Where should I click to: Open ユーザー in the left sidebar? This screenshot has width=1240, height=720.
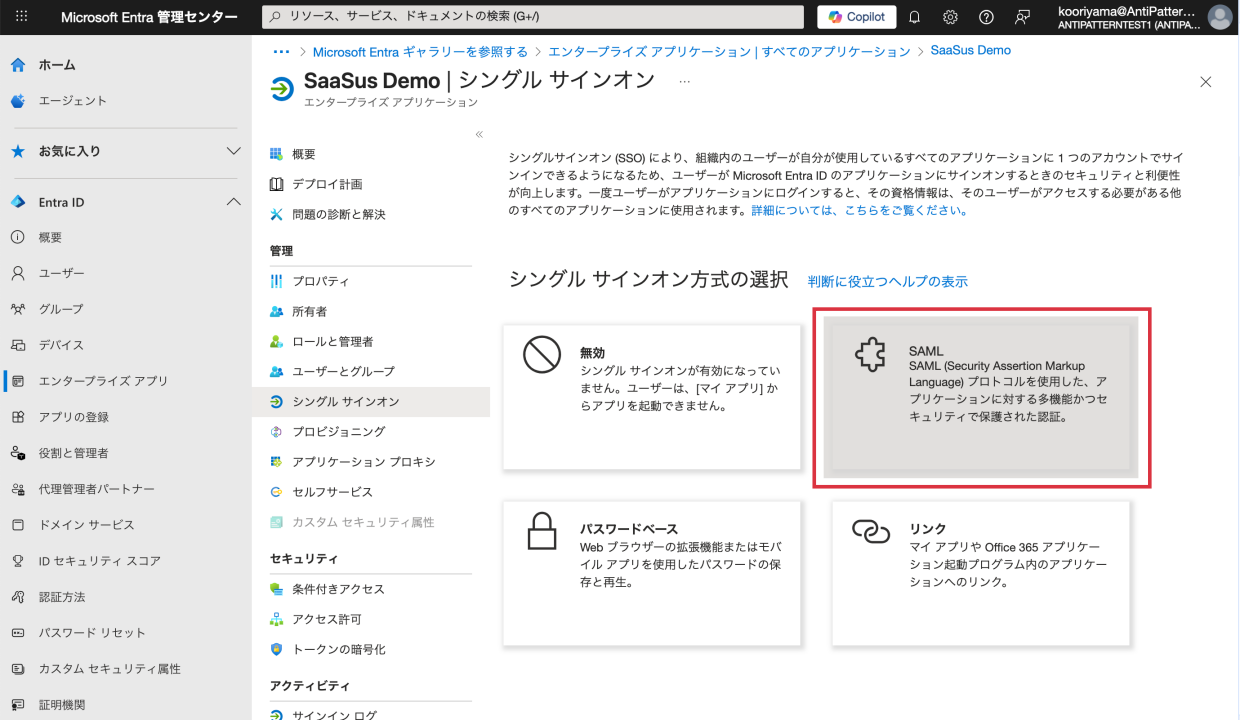click(x=62, y=273)
